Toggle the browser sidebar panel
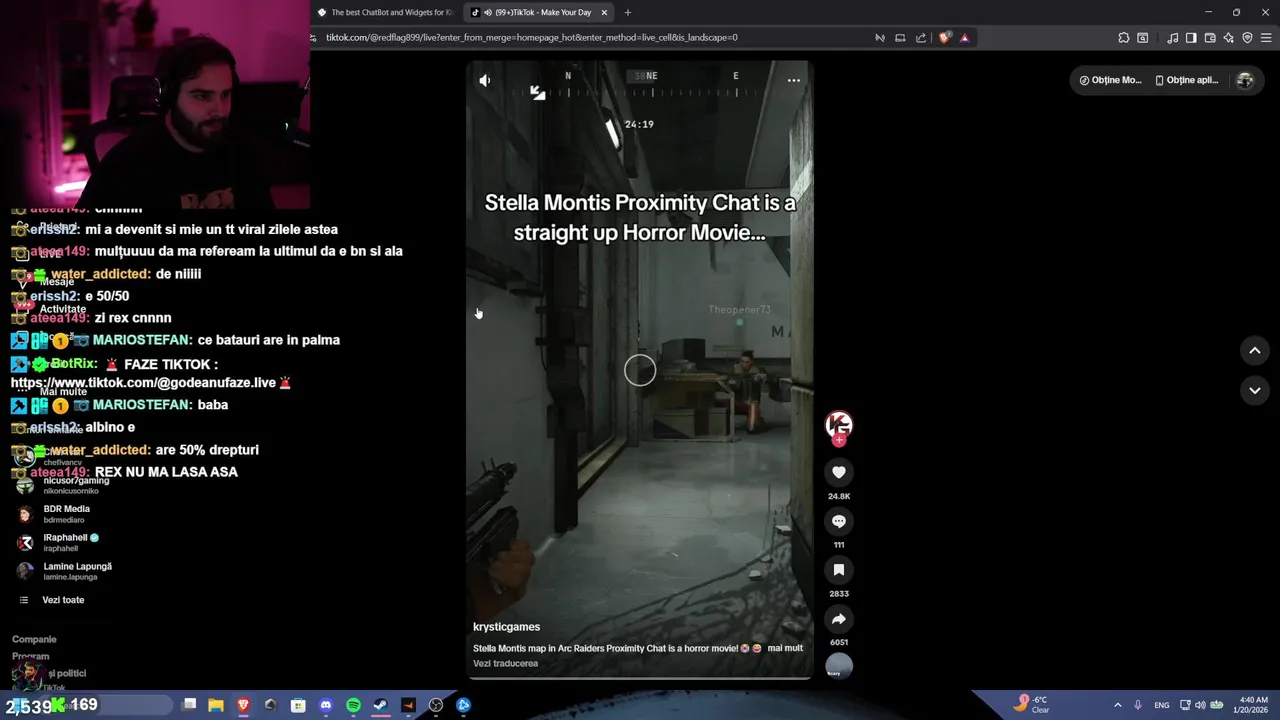Viewport: 1280px width, 720px height. [1191, 38]
